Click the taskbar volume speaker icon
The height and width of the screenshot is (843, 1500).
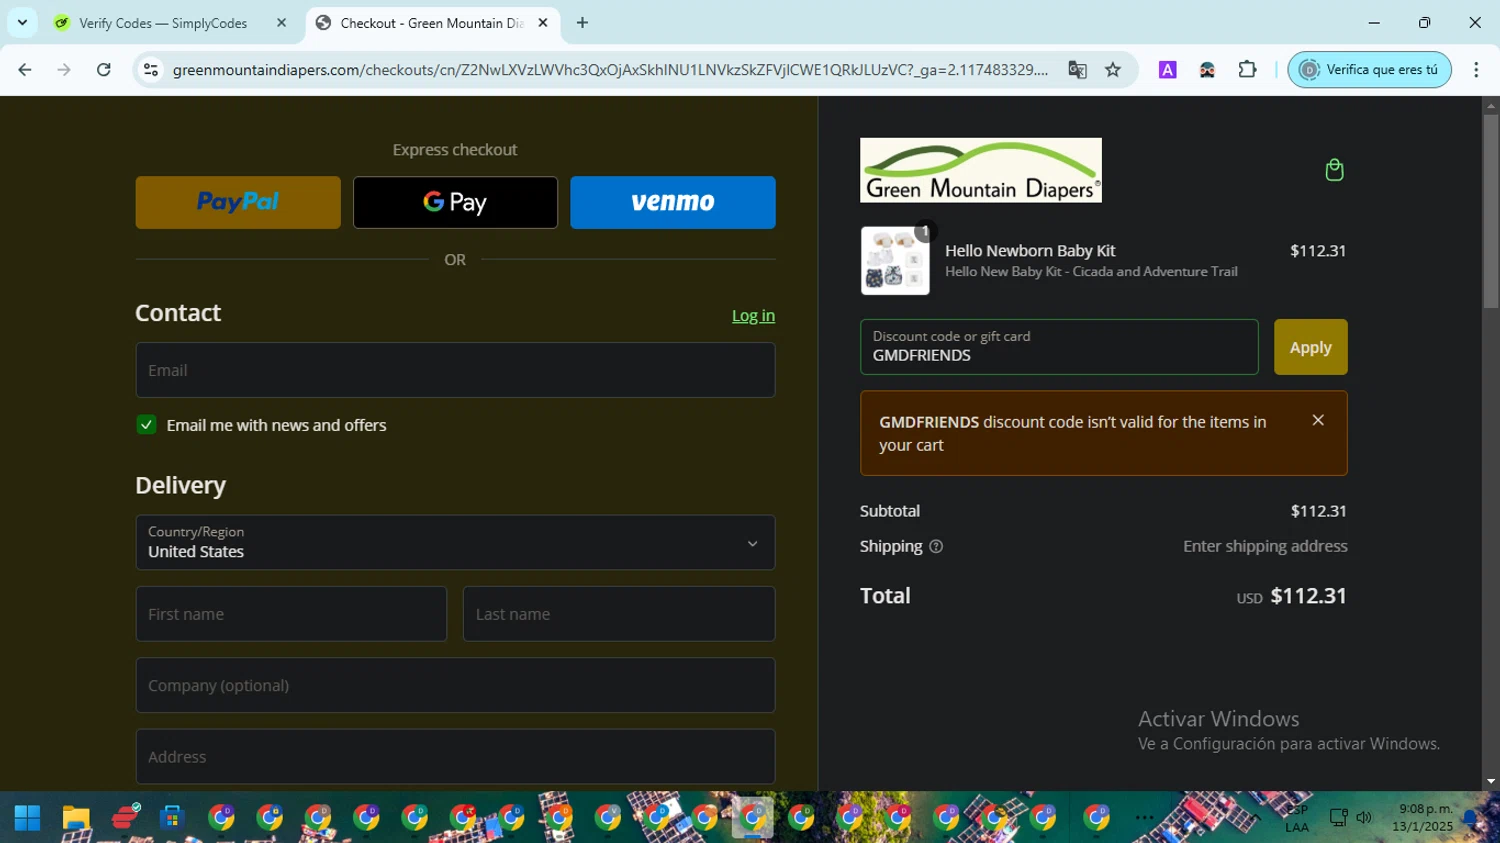point(1364,818)
